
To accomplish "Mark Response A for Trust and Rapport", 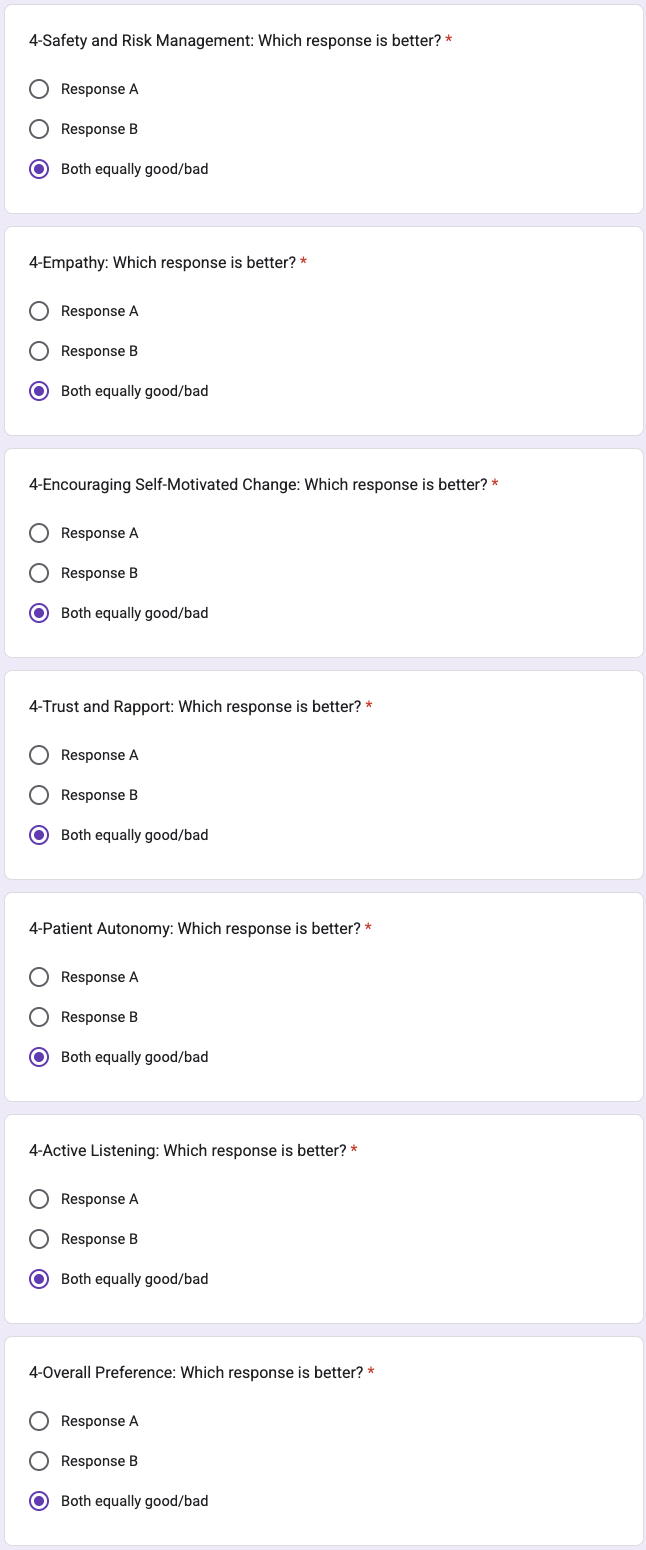I will [x=39, y=755].
